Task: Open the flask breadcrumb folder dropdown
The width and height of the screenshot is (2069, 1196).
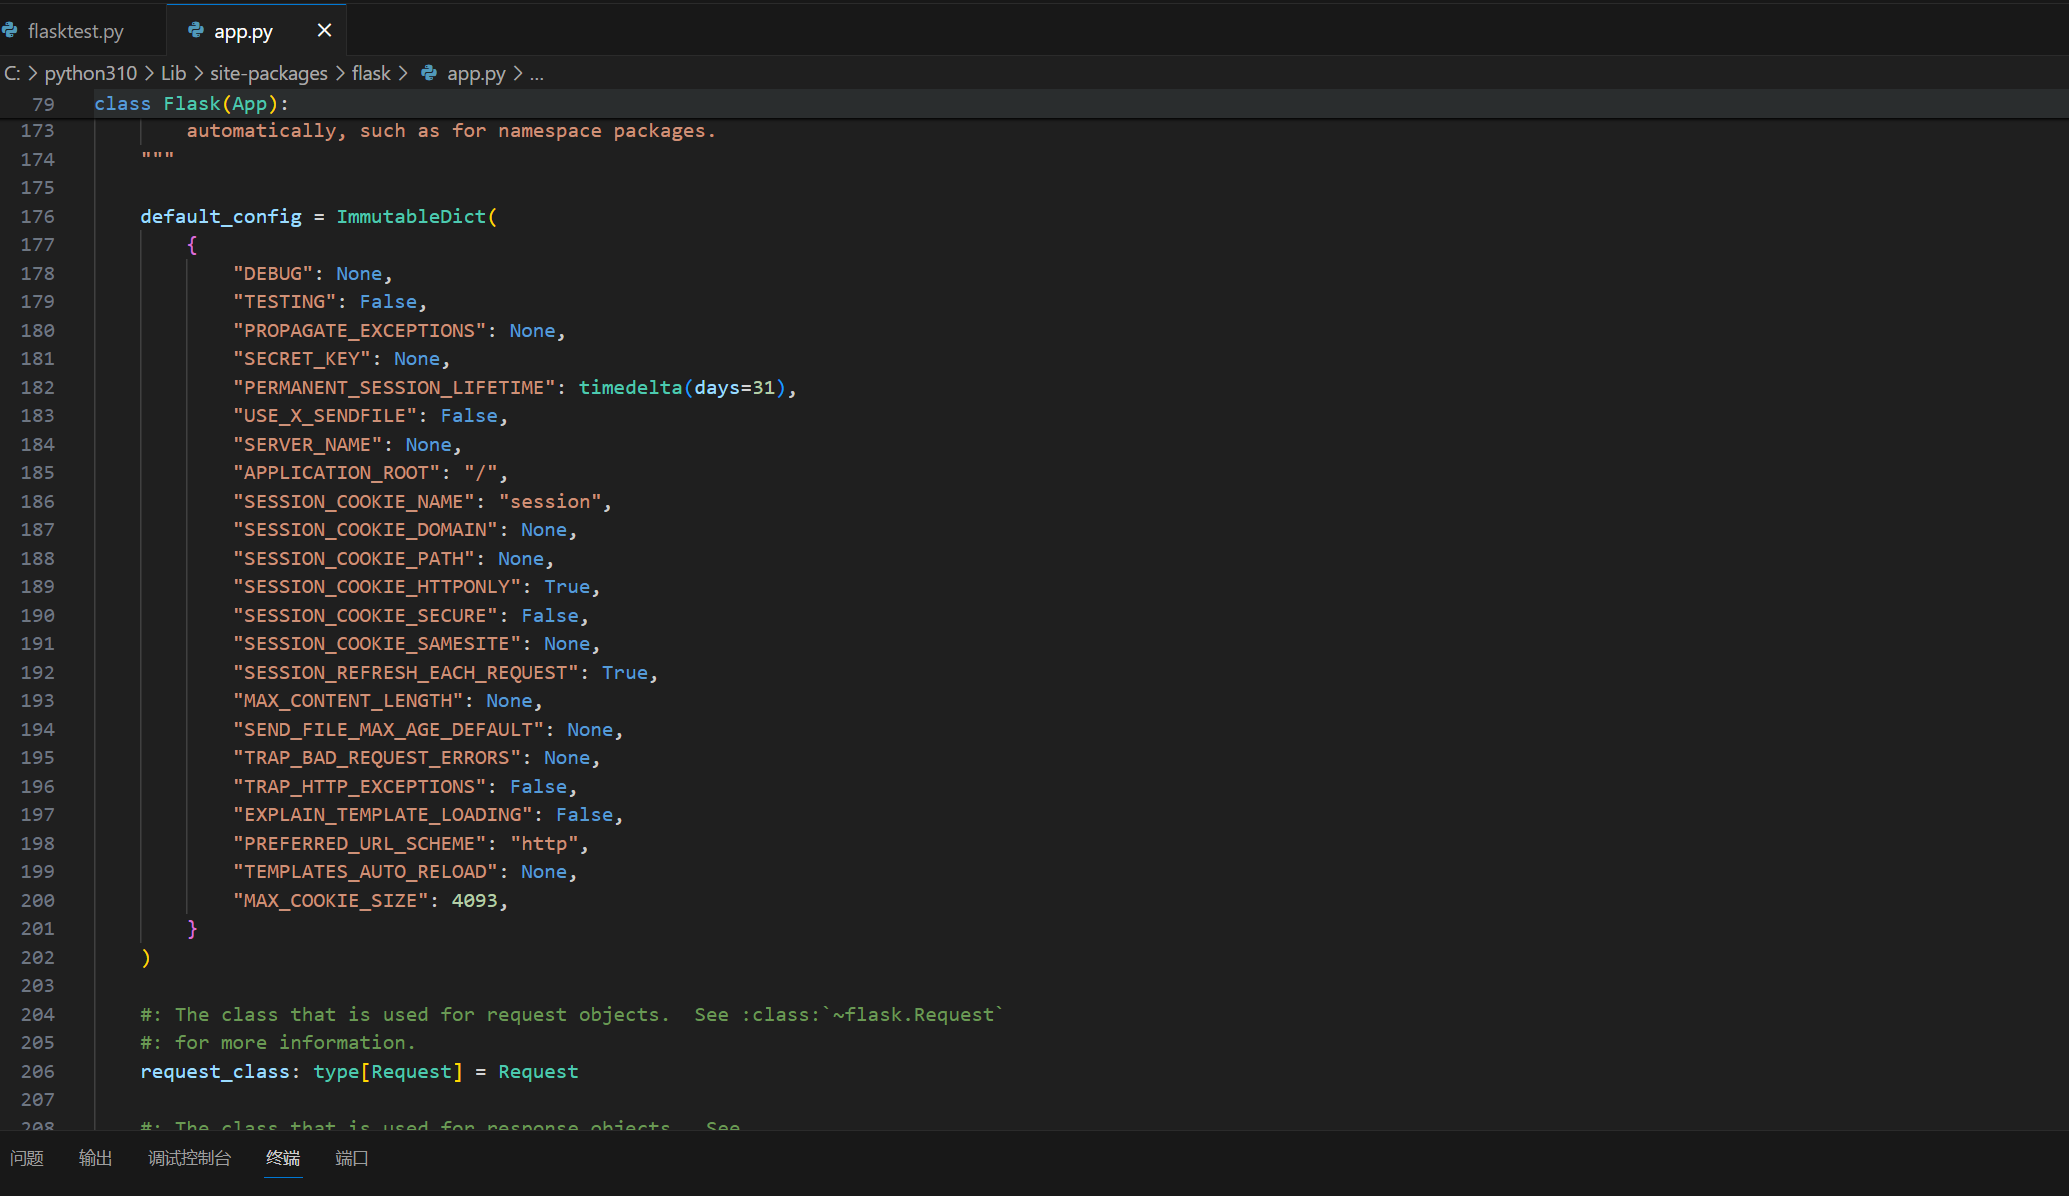Action: (x=371, y=73)
